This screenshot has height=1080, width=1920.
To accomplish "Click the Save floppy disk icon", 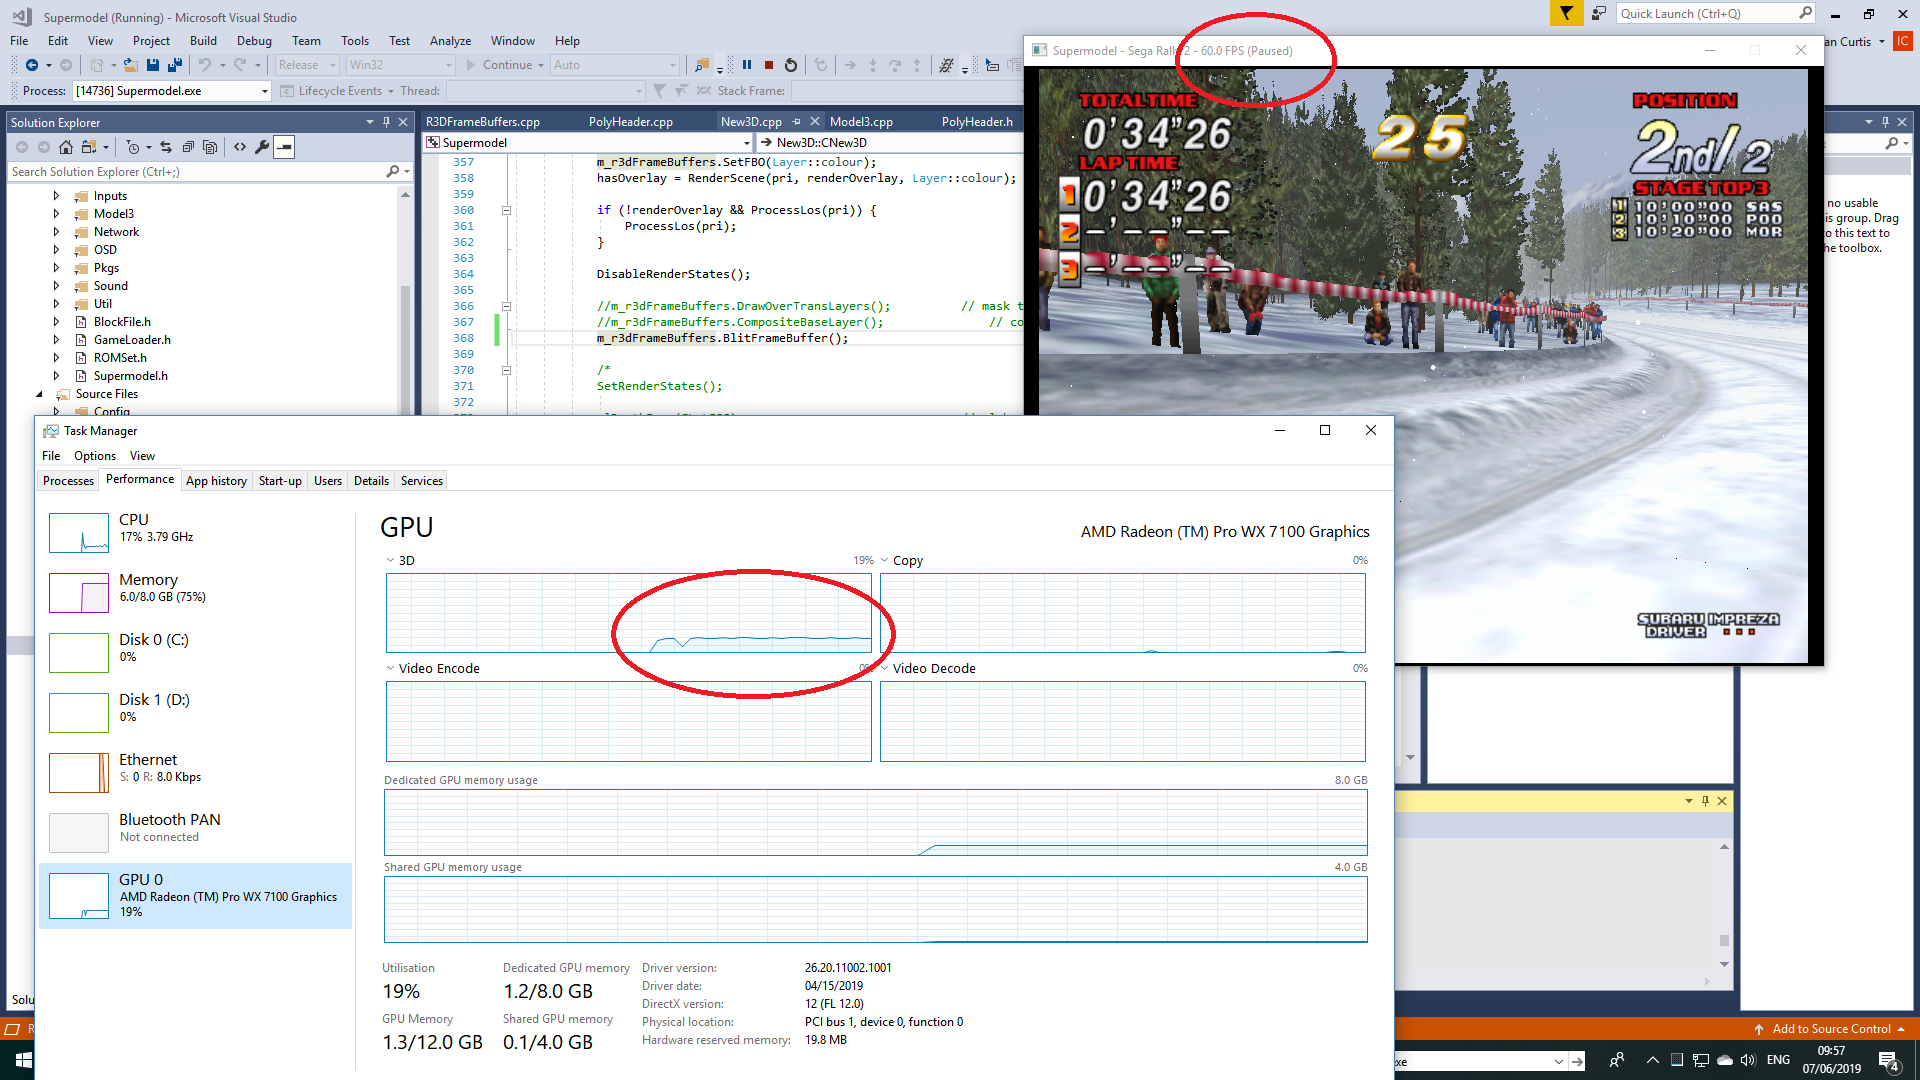I will 153,65.
